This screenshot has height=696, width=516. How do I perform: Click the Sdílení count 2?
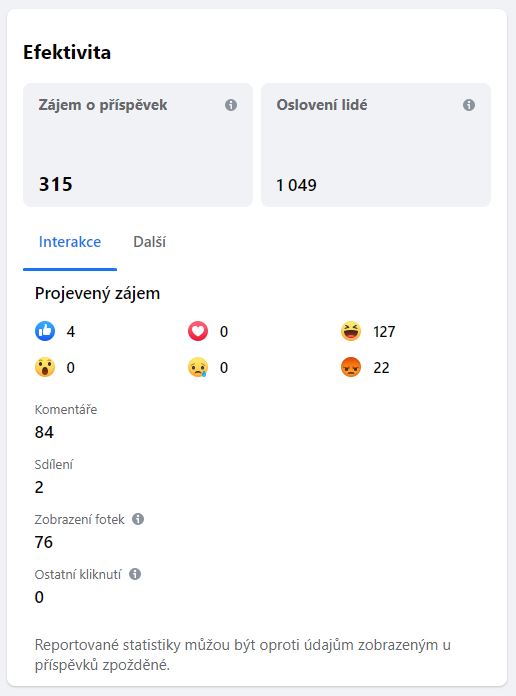click(39, 487)
